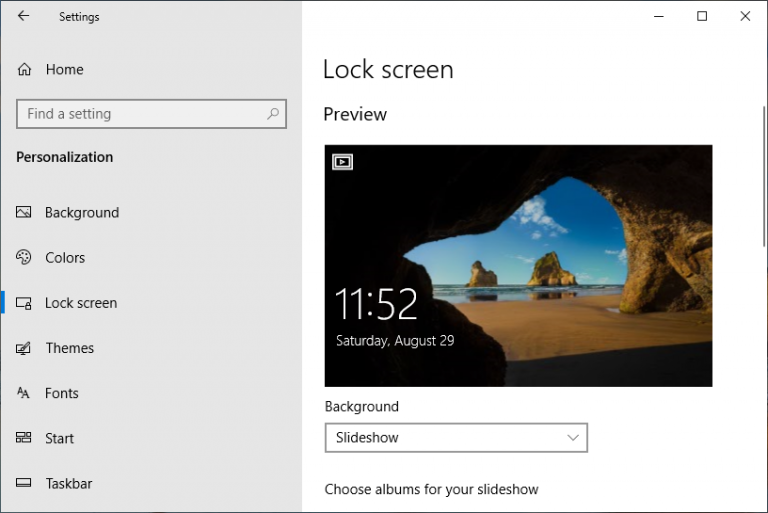
Task: Click the Start tiles icon
Action: pos(24,438)
